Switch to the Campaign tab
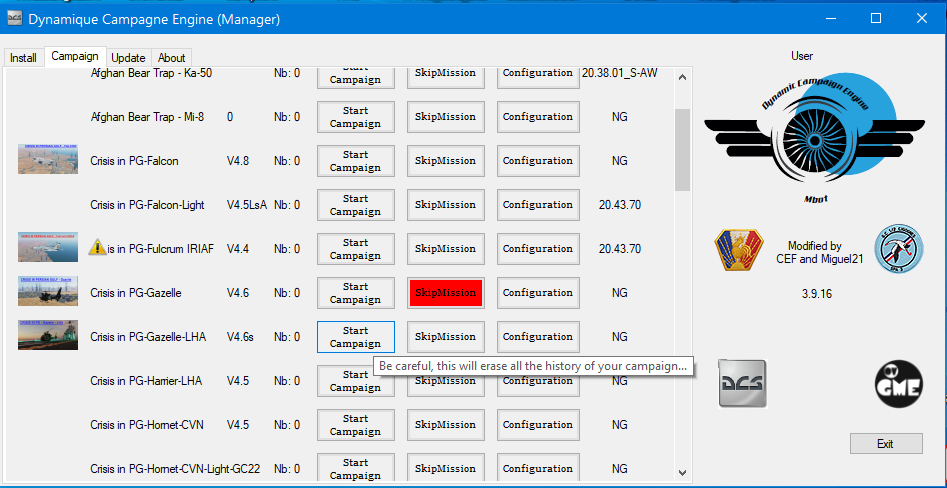The width and height of the screenshot is (947, 488). click(x=75, y=56)
